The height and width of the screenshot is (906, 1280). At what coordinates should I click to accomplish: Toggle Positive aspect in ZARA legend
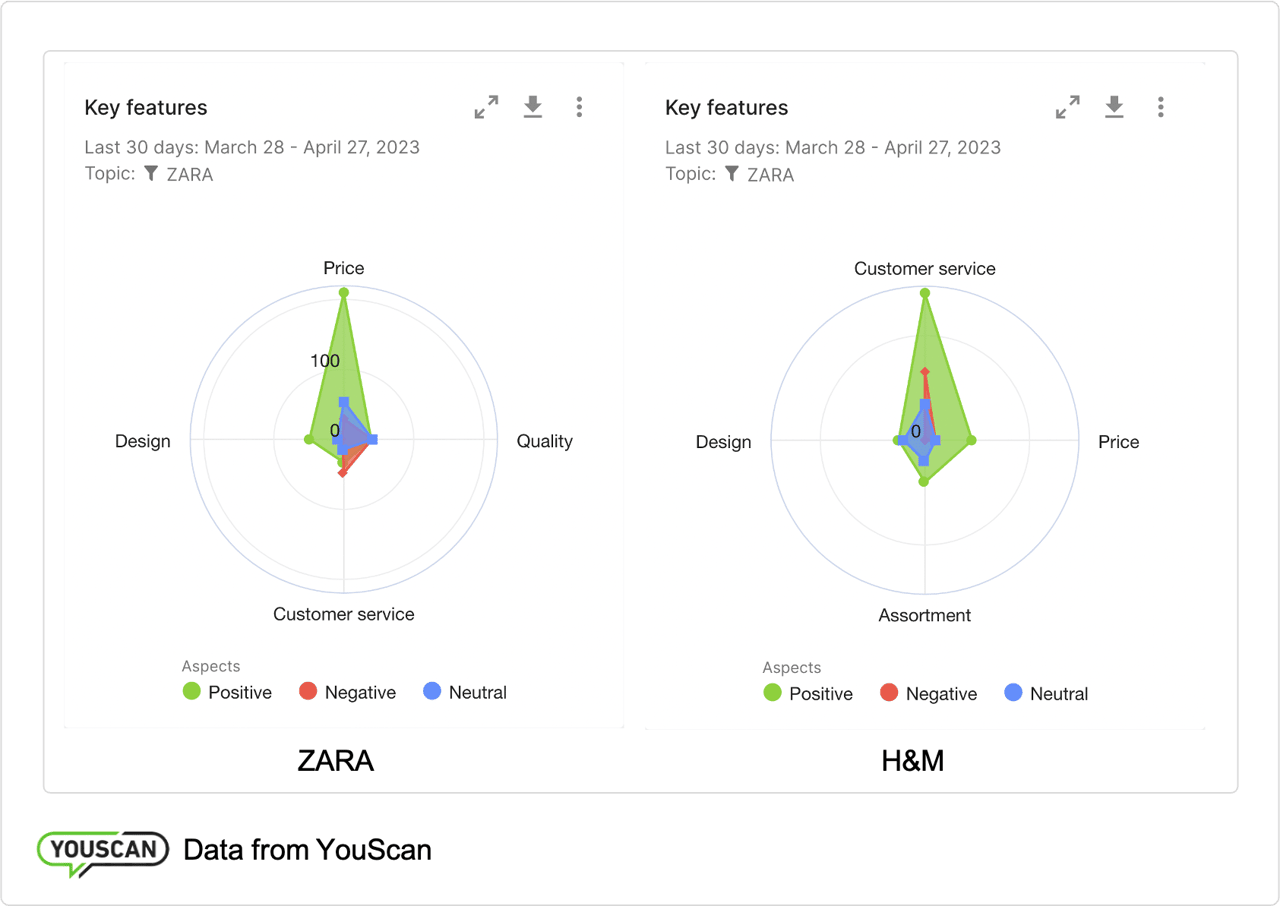click(x=192, y=691)
